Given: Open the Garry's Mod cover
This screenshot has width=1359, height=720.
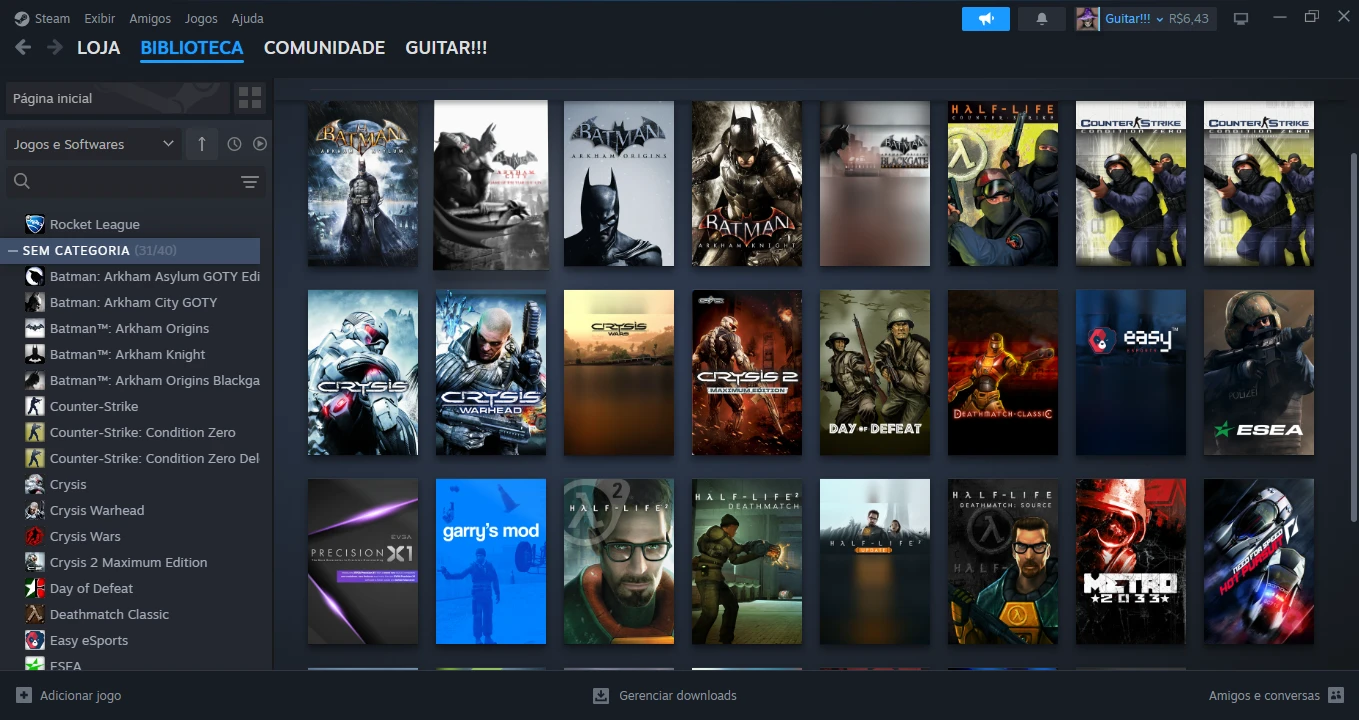Looking at the screenshot, I should pyautogui.click(x=491, y=561).
